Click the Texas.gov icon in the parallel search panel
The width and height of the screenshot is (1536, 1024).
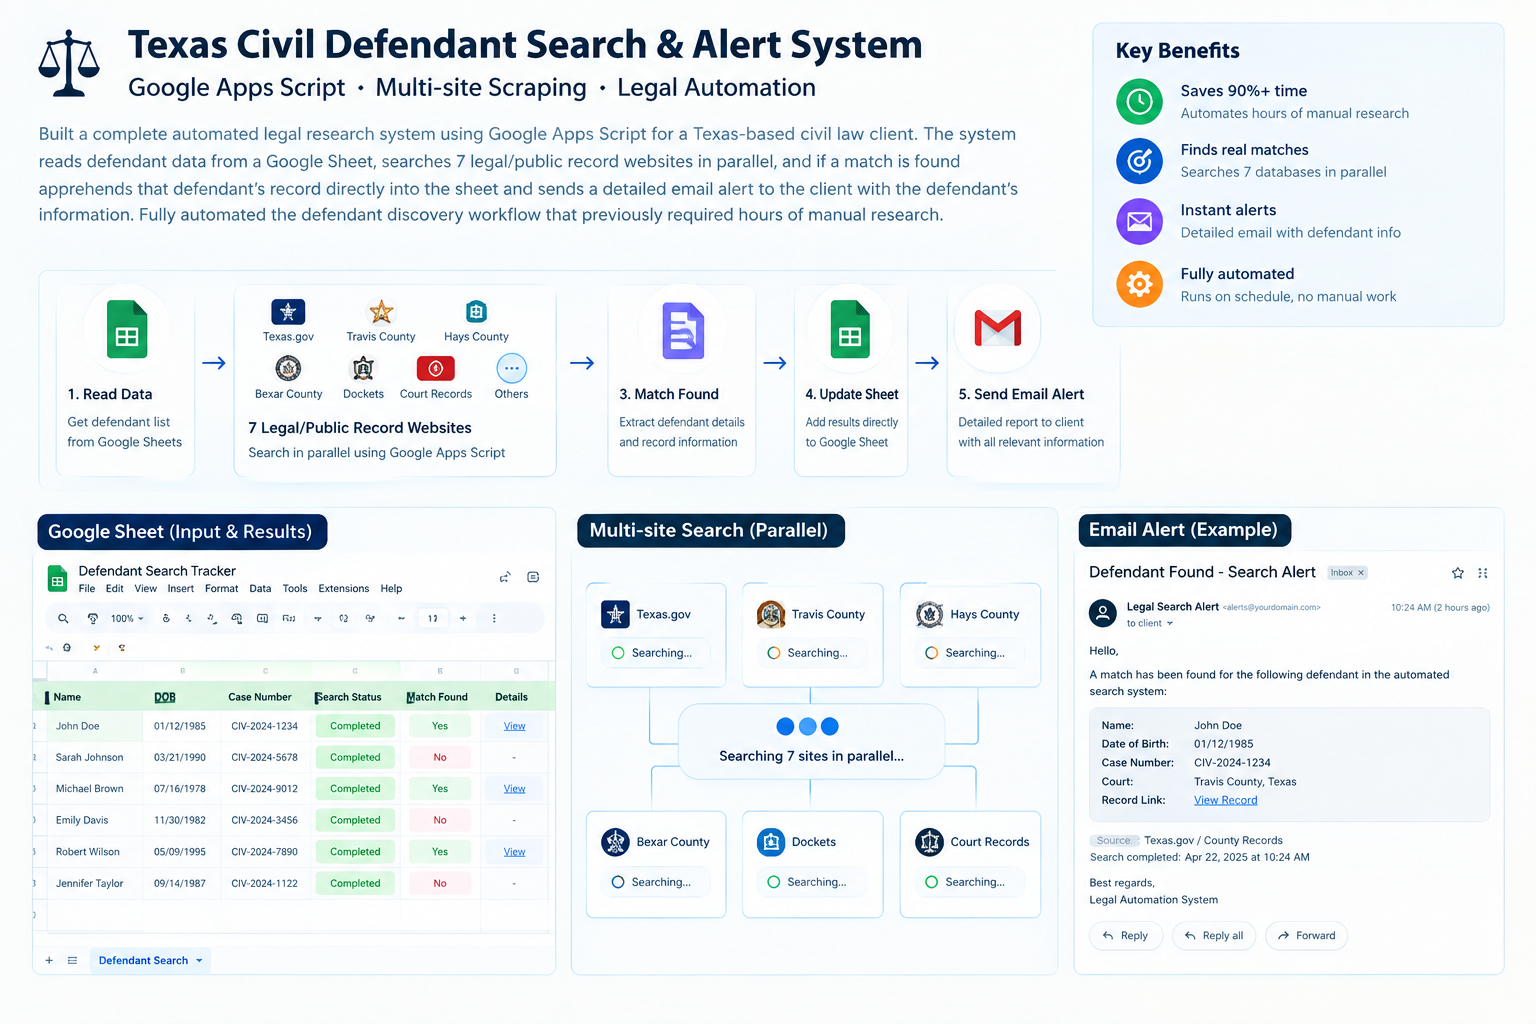[x=615, y=614]
